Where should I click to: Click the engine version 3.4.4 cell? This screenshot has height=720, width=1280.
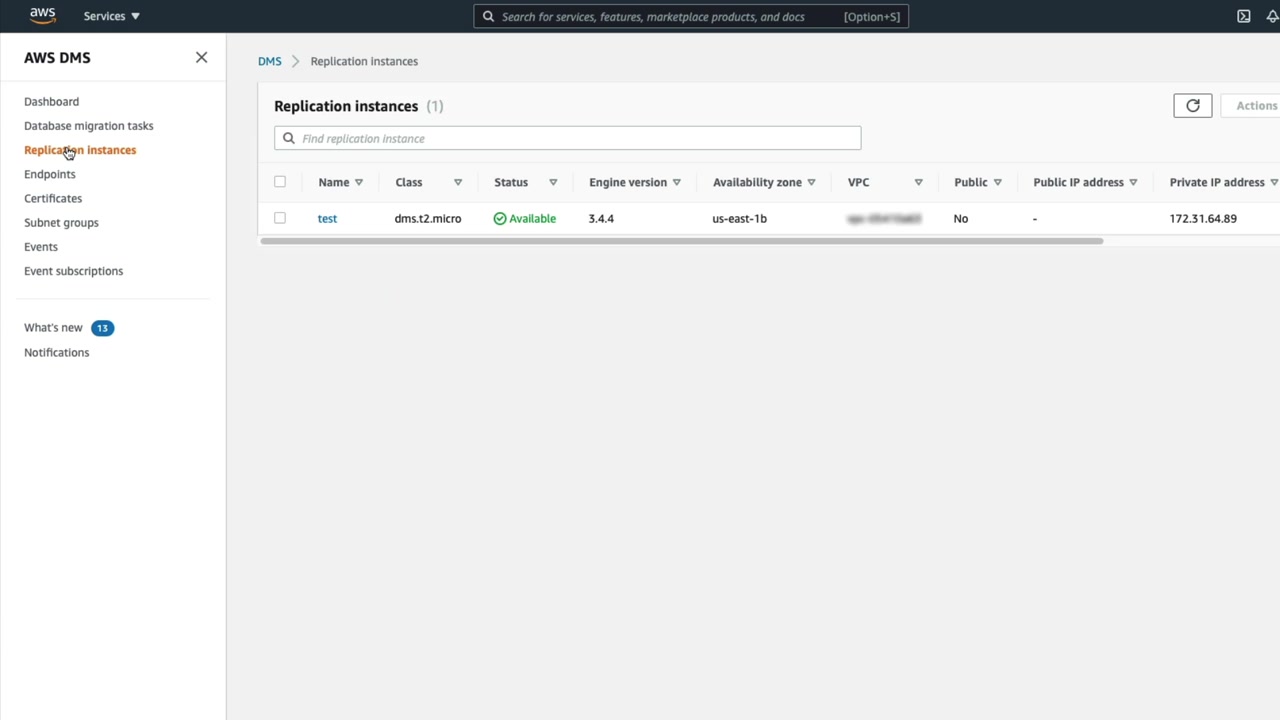(x=601, y=218)
